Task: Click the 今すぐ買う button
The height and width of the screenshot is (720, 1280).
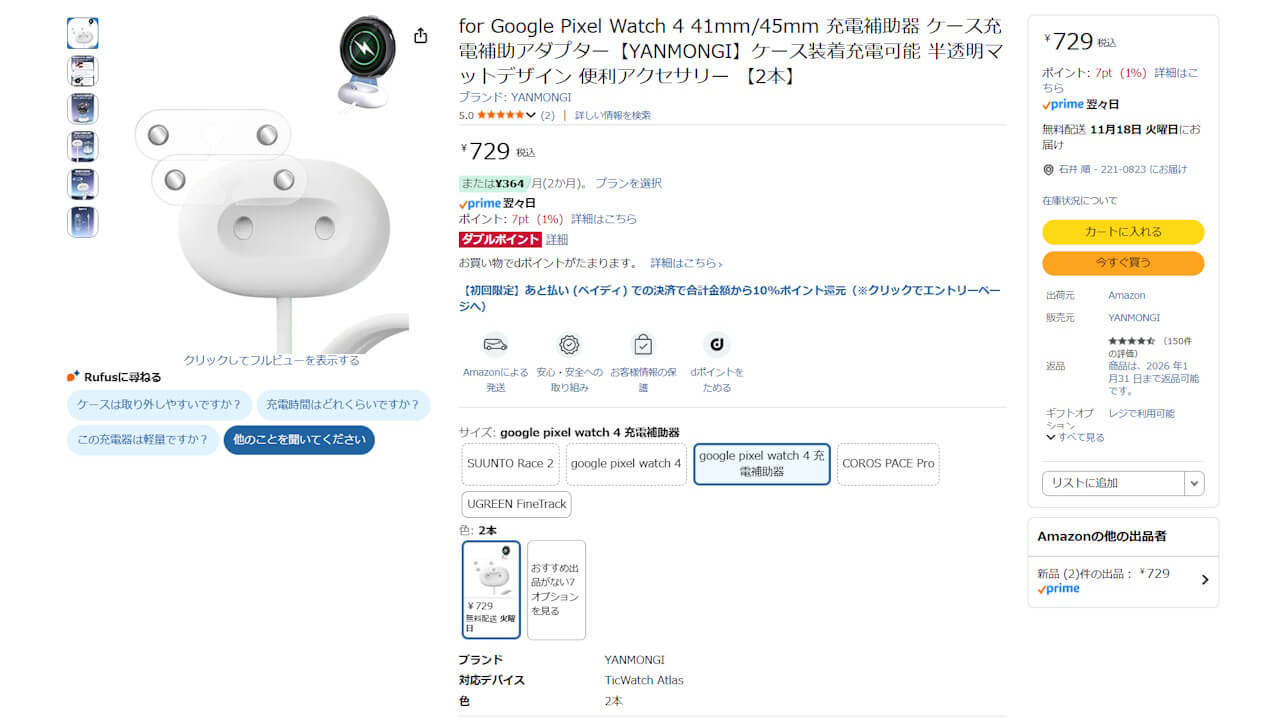Action: (1122, 263)
